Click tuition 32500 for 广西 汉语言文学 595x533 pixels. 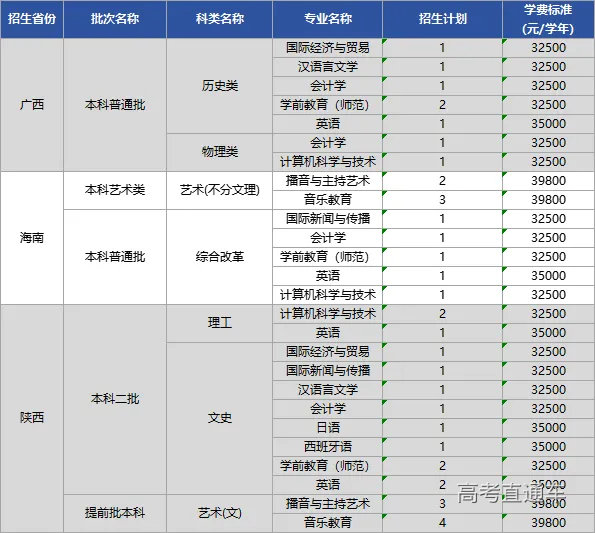(x=548, y=67)
